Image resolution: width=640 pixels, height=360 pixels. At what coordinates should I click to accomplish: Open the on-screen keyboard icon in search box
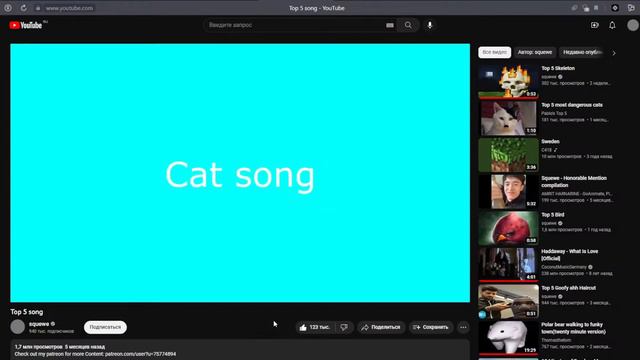pyautogui.click(x=390, y=25)
